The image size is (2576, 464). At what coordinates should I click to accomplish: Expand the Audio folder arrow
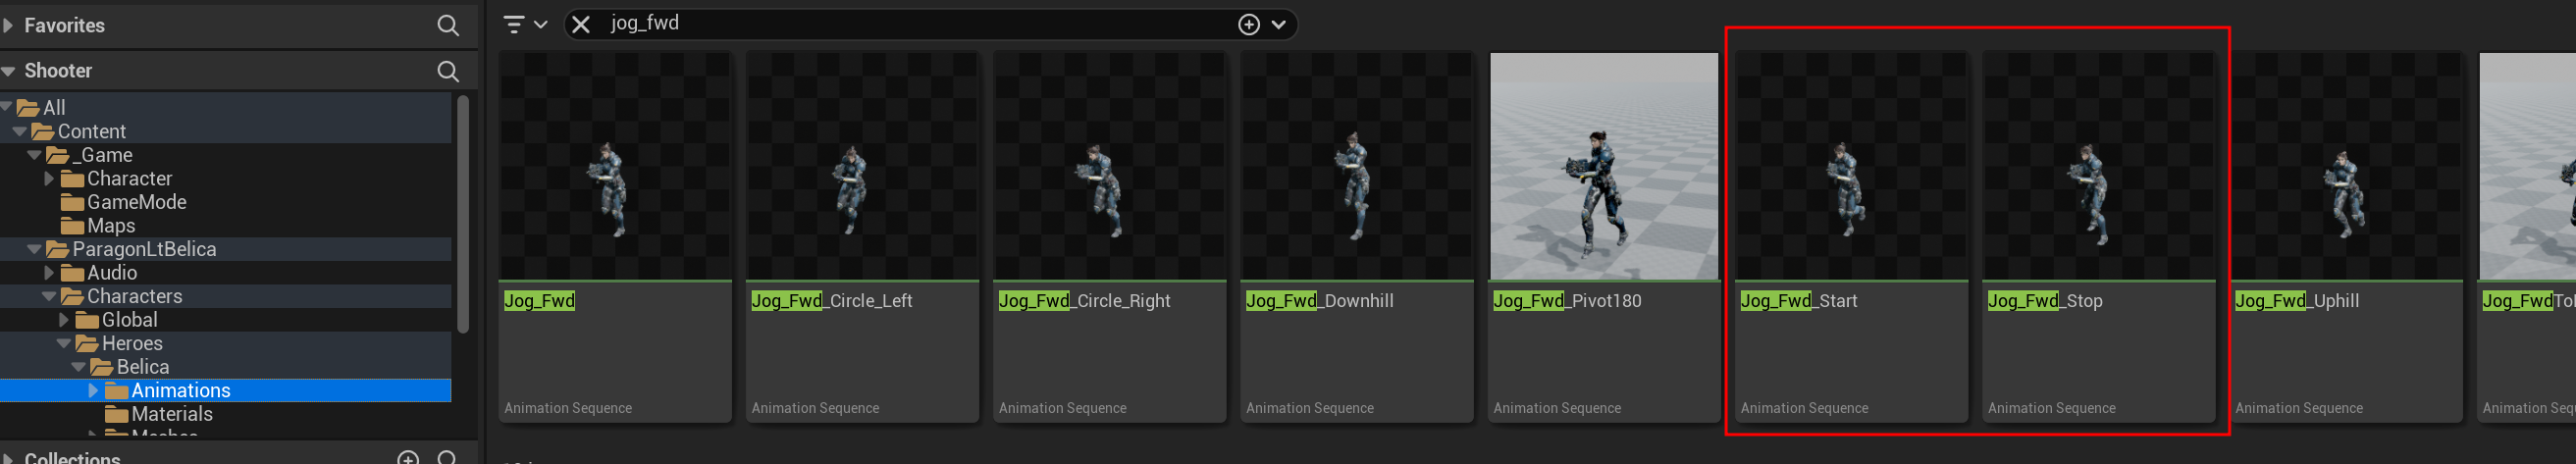click(49, 273)
